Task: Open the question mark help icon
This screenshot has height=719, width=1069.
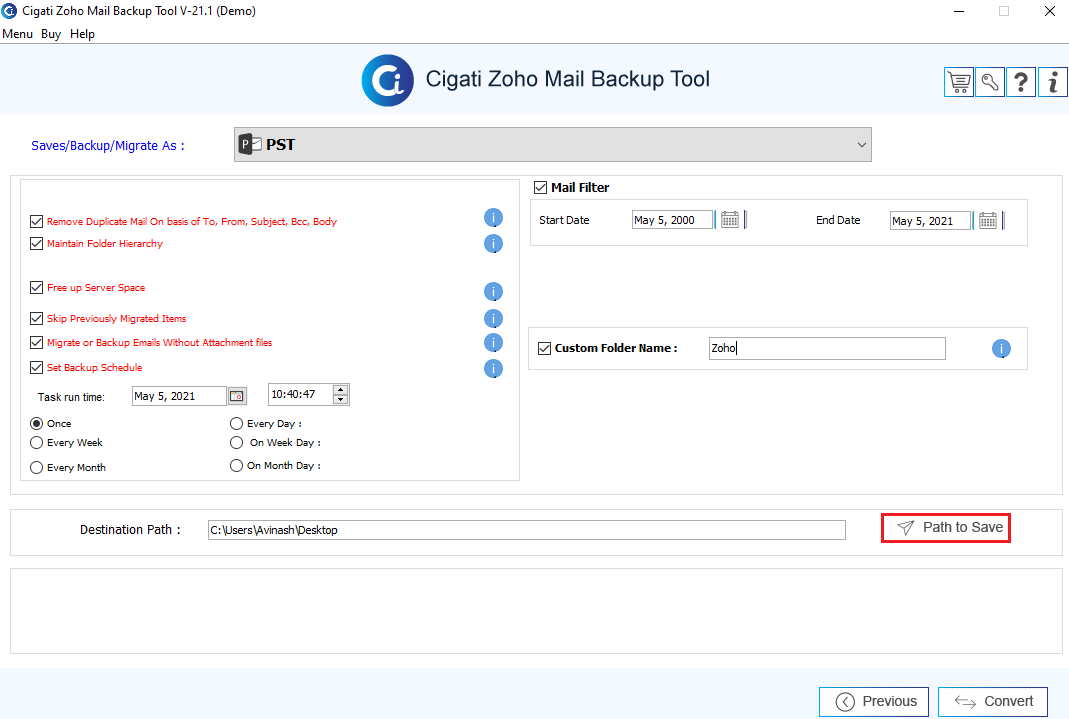Action: (x=1021, y=82)
